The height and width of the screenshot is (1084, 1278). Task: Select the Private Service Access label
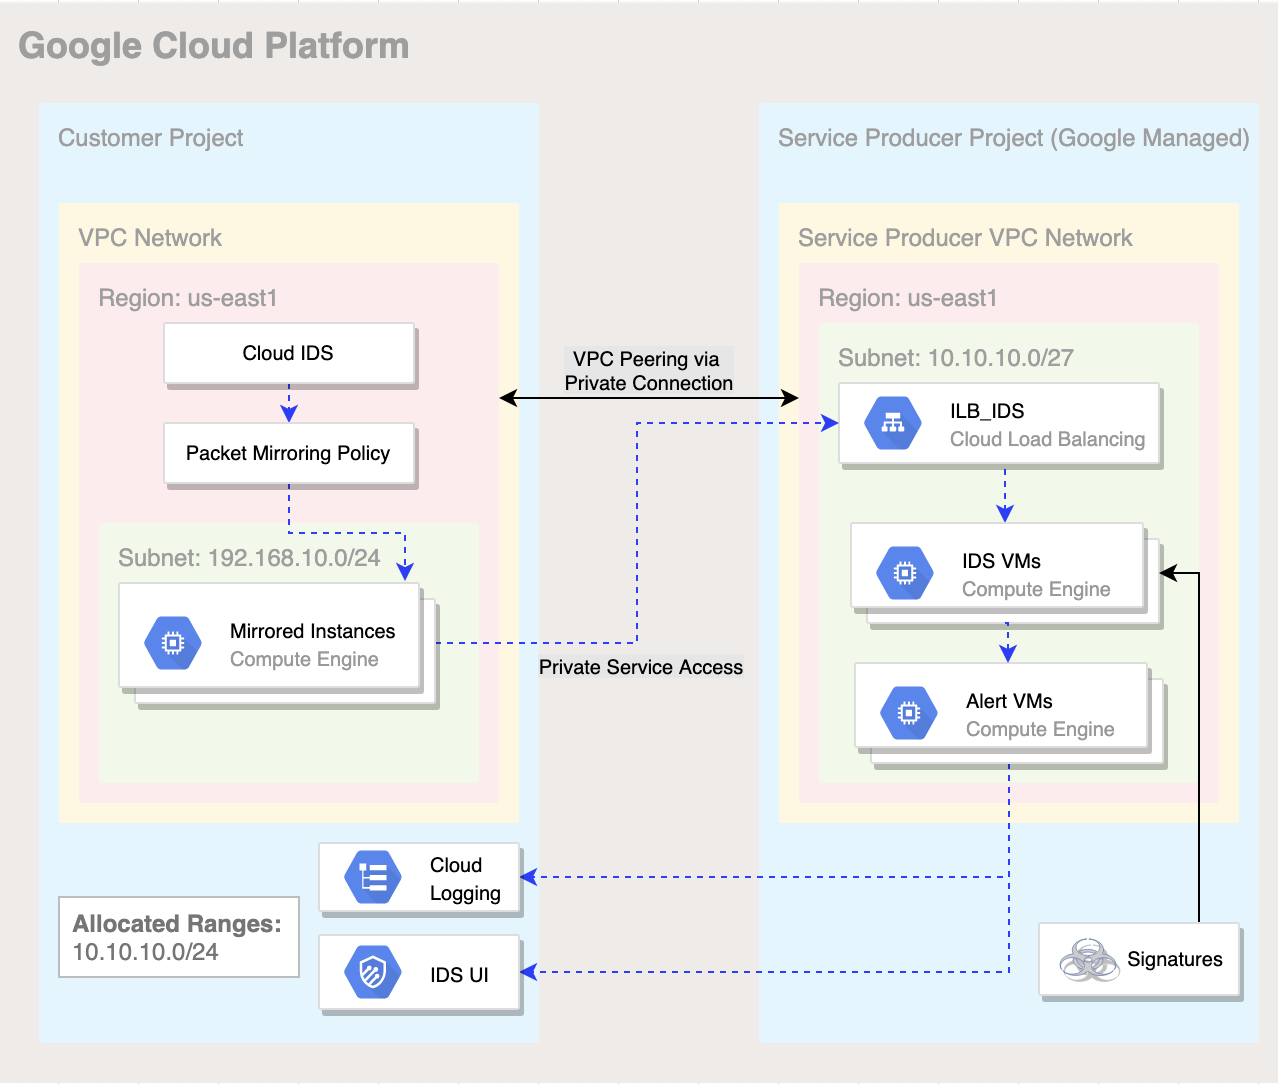pos(640,667)
